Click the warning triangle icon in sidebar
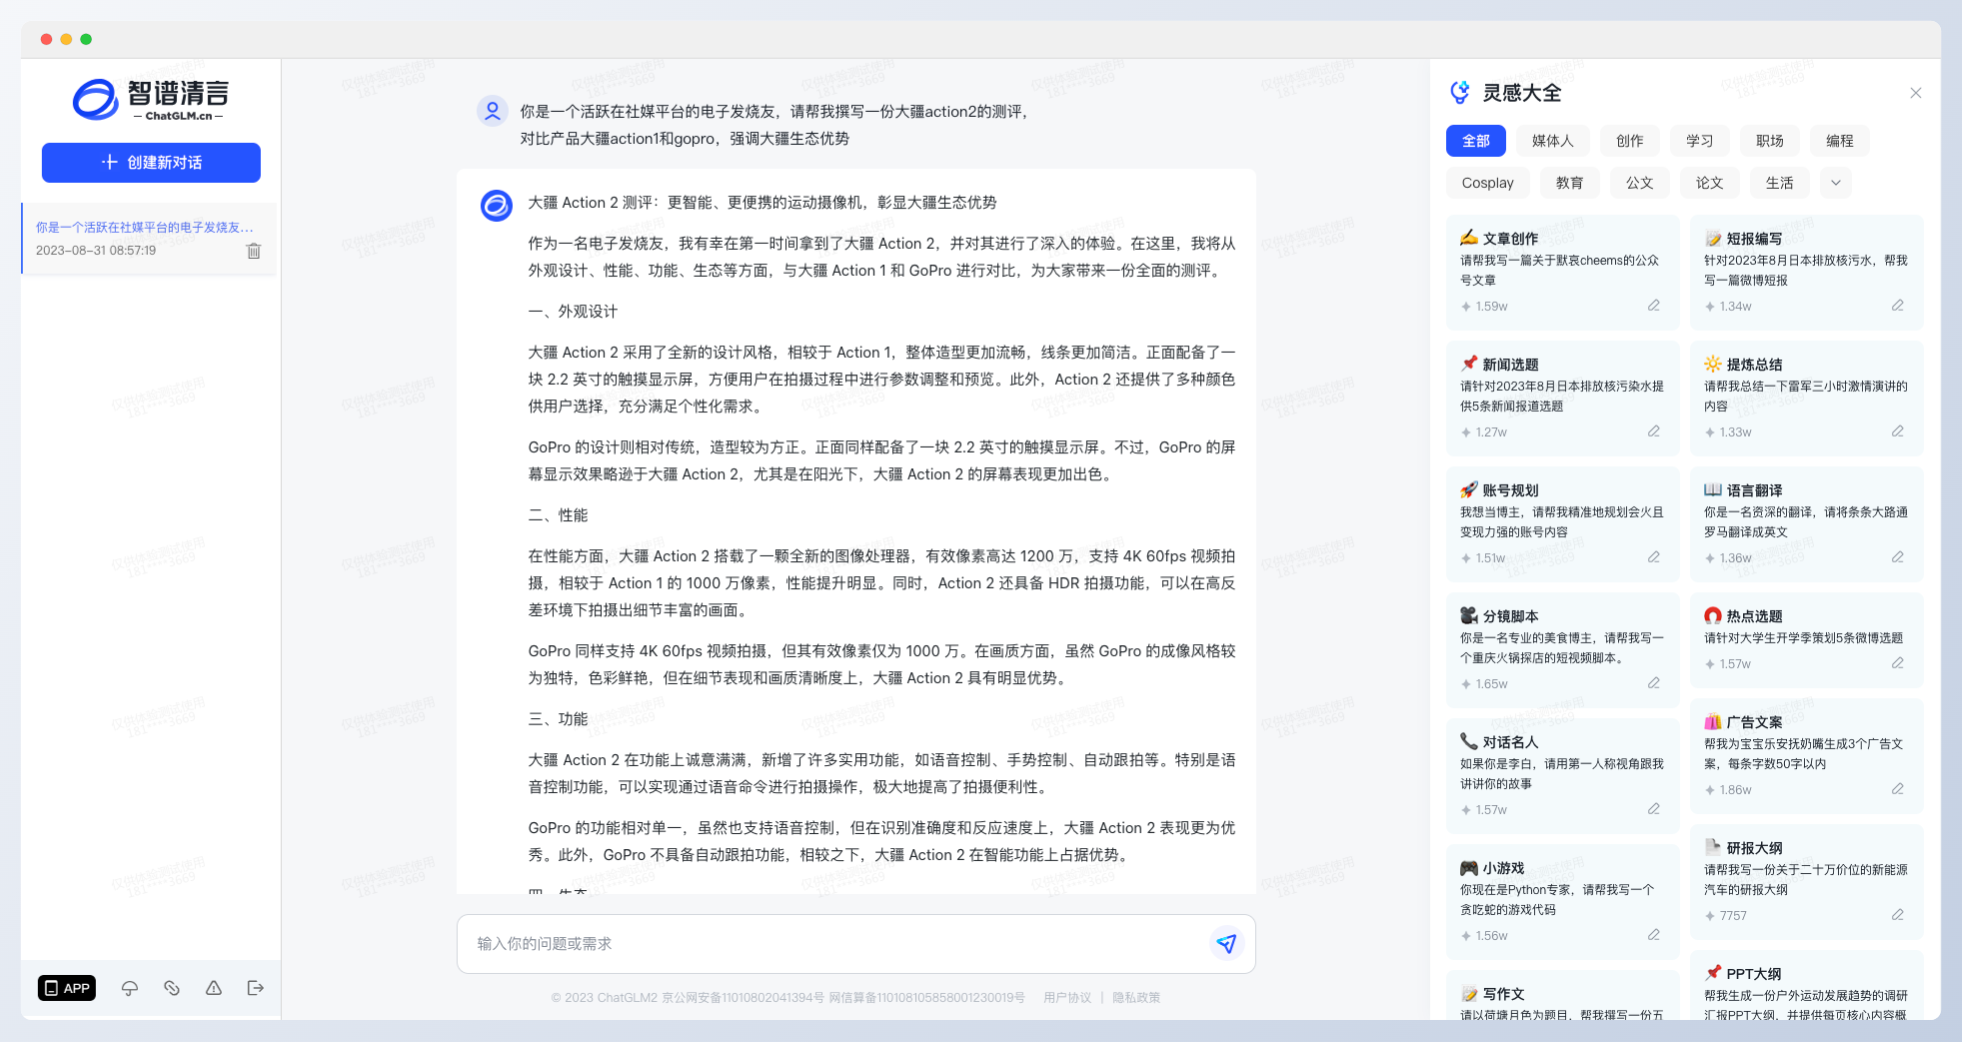The width and height of the screenshot is (1962, 1042). (x=214, y=988)
